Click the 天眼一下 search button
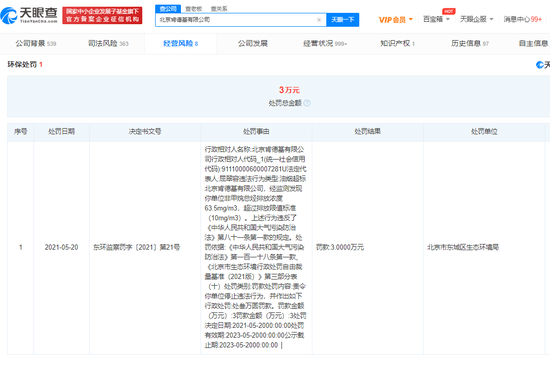The height and width of the screenshot is (367, 550). click(x=342, y=20)
